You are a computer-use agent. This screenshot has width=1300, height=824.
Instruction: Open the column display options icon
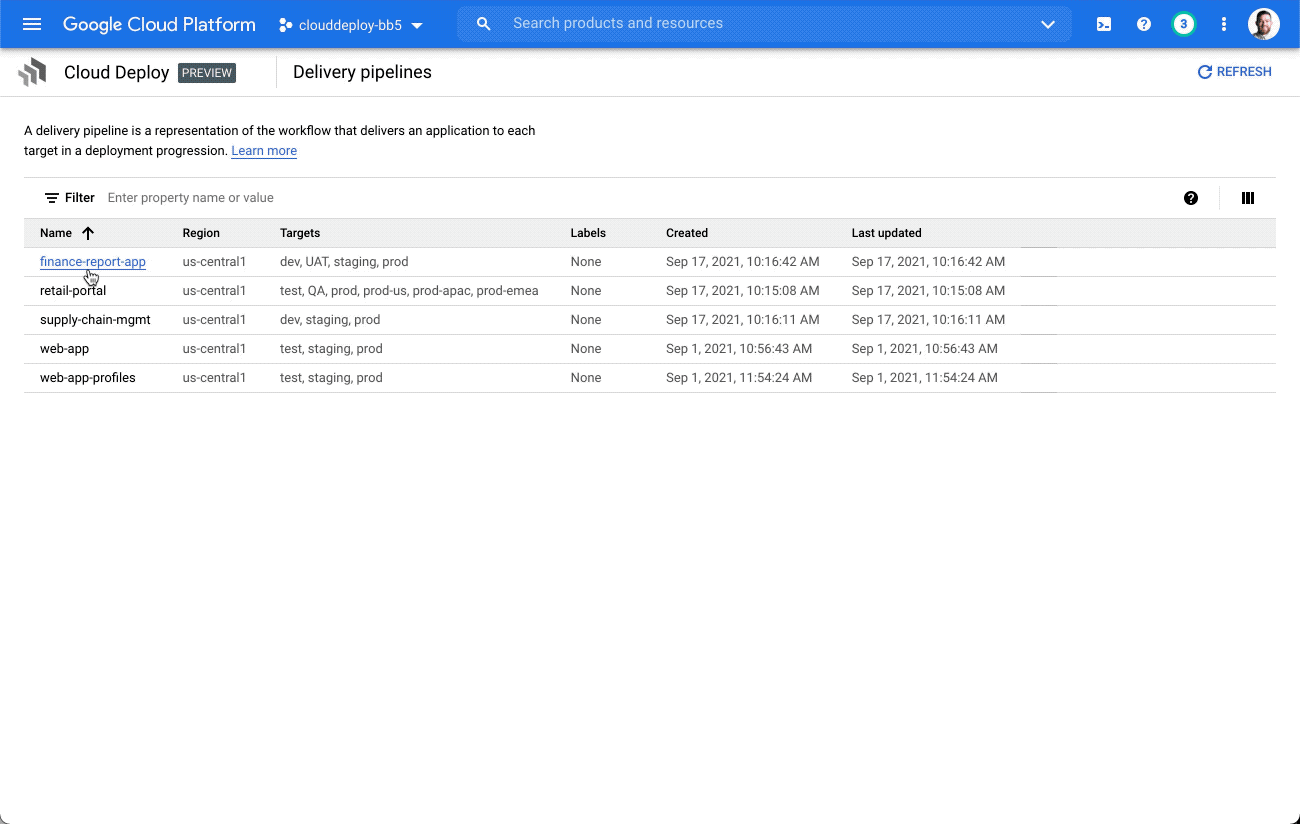1248,198
